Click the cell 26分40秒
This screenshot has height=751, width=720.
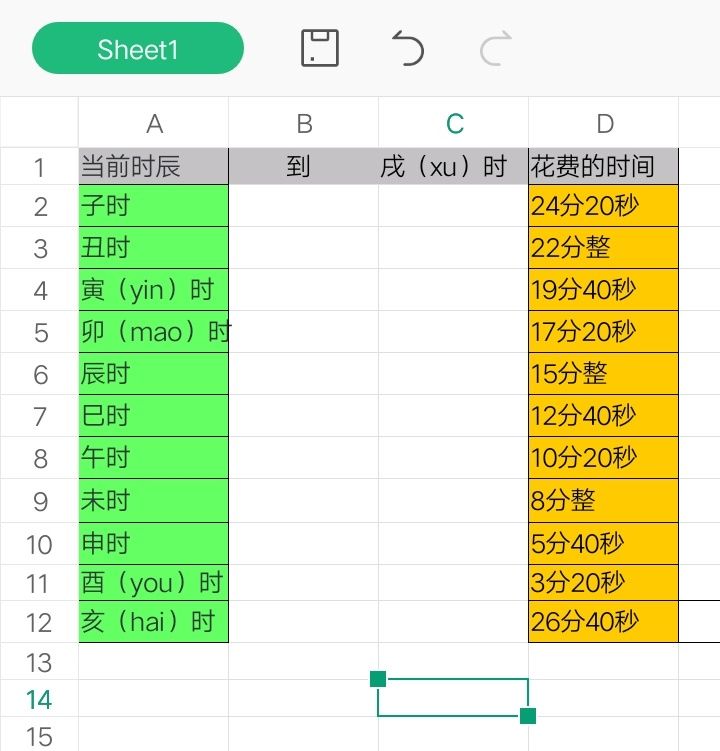604,622
